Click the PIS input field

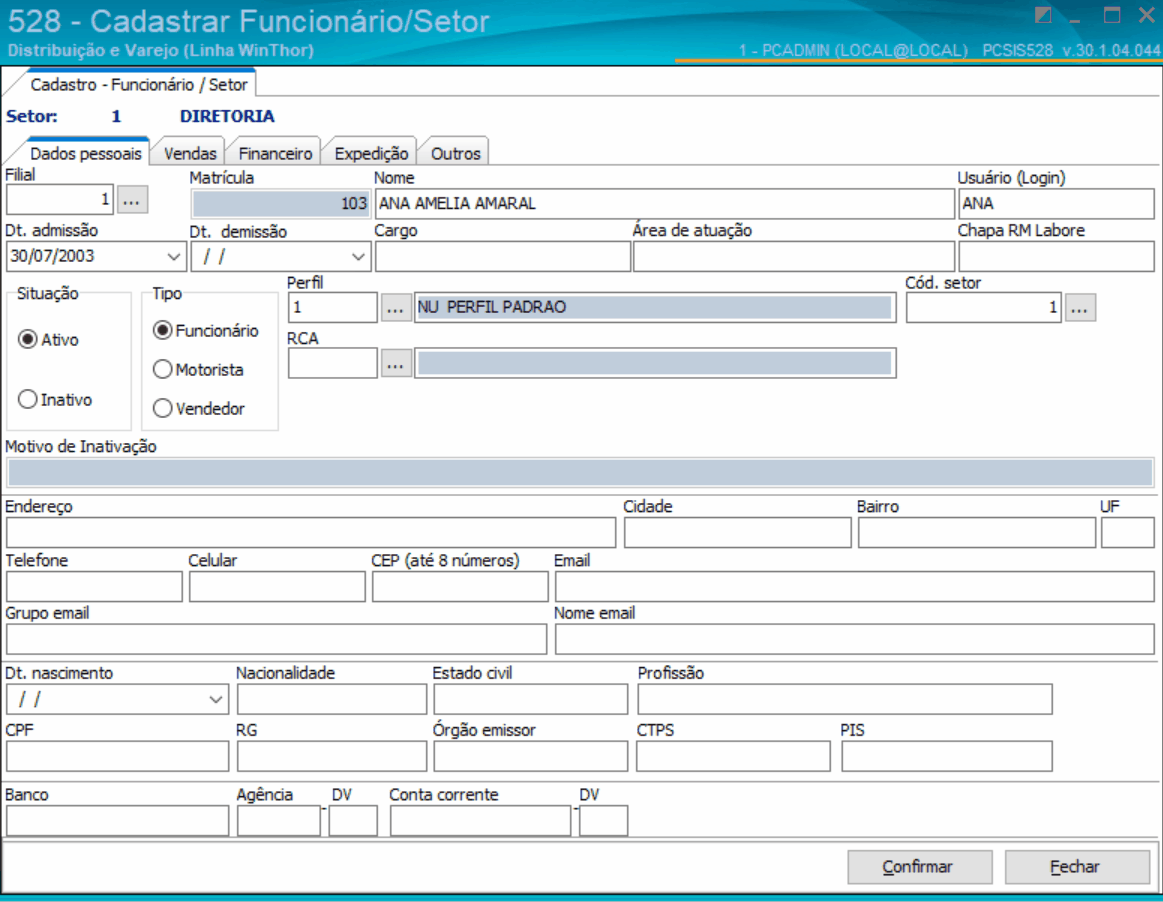946,757
